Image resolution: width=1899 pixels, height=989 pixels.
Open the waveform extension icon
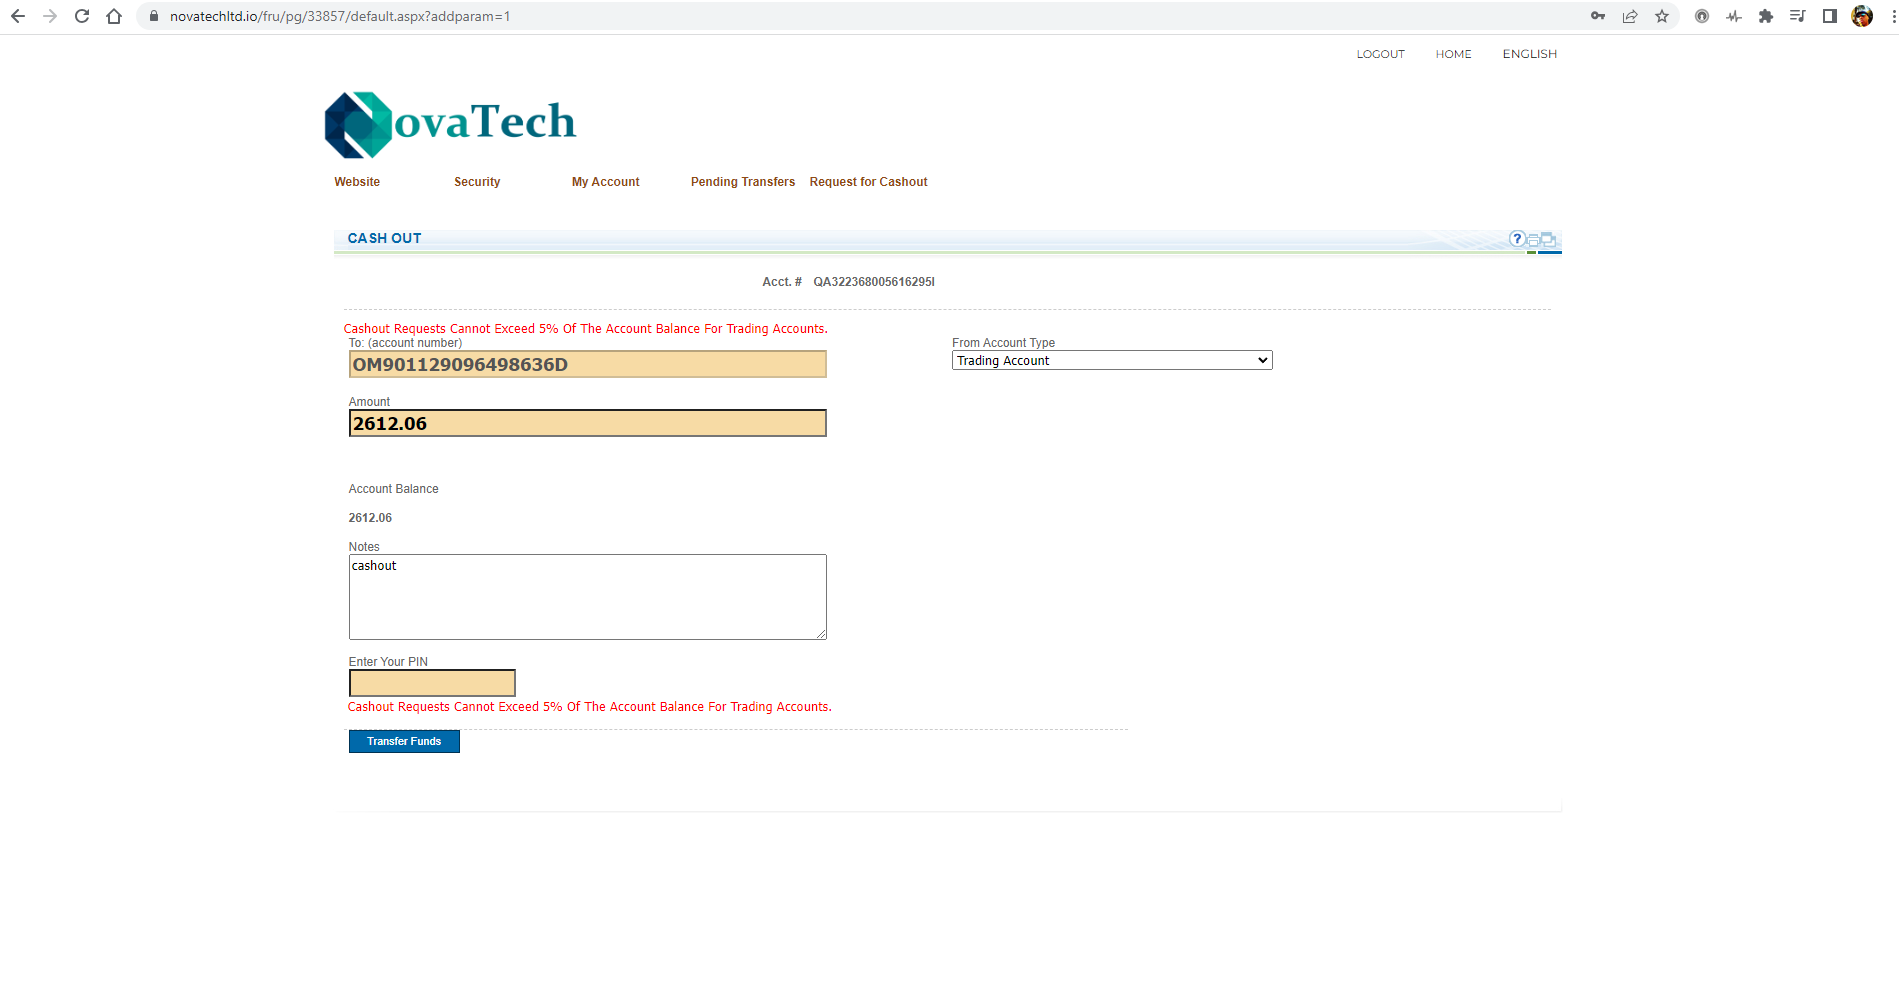[x=1734, y=16]
